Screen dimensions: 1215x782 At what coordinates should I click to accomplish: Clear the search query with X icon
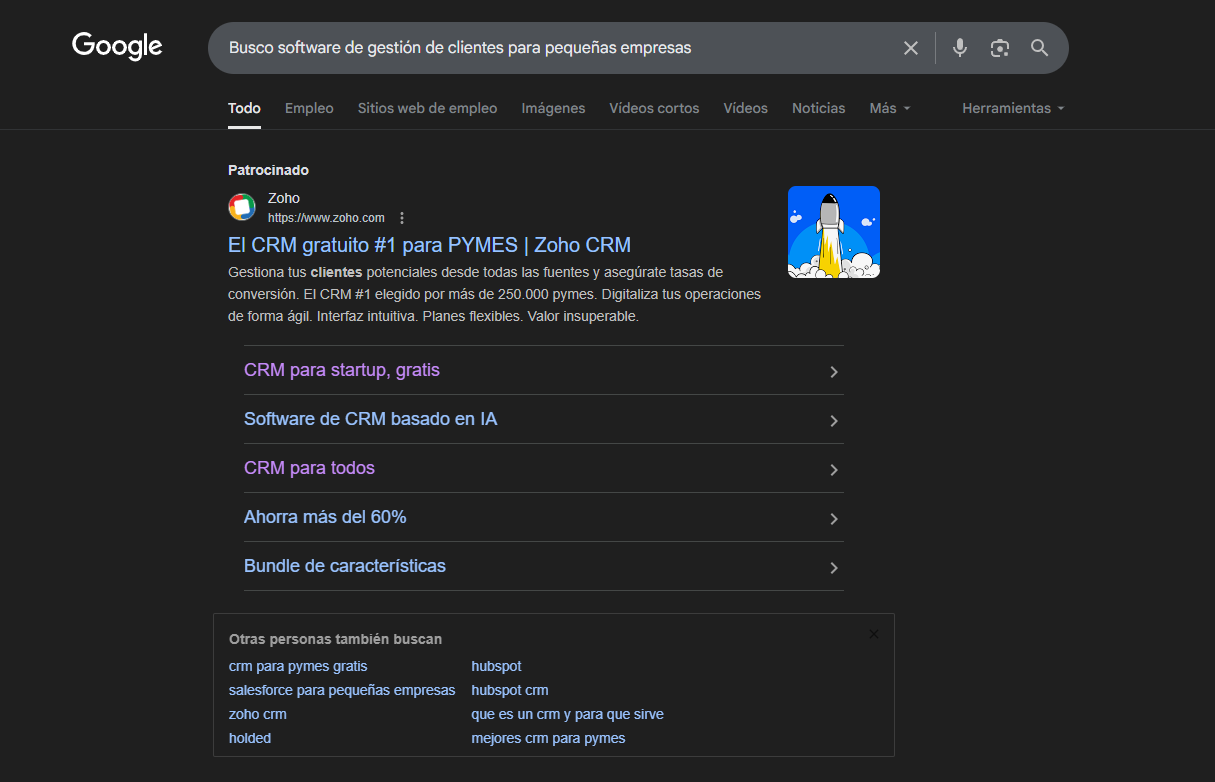point(911,48)
